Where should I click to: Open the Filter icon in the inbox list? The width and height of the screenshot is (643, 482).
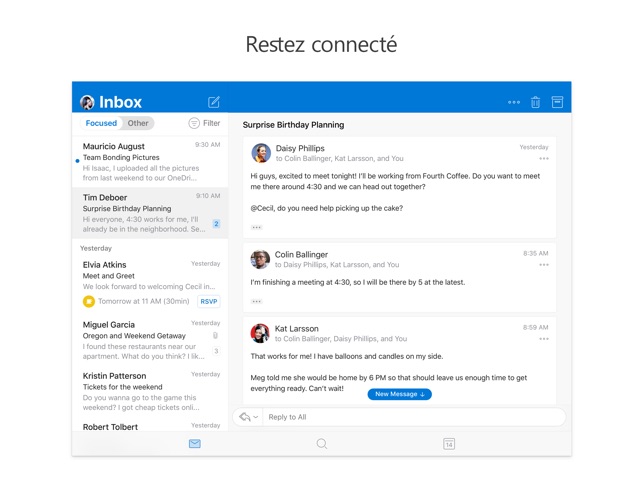[194, 123]
